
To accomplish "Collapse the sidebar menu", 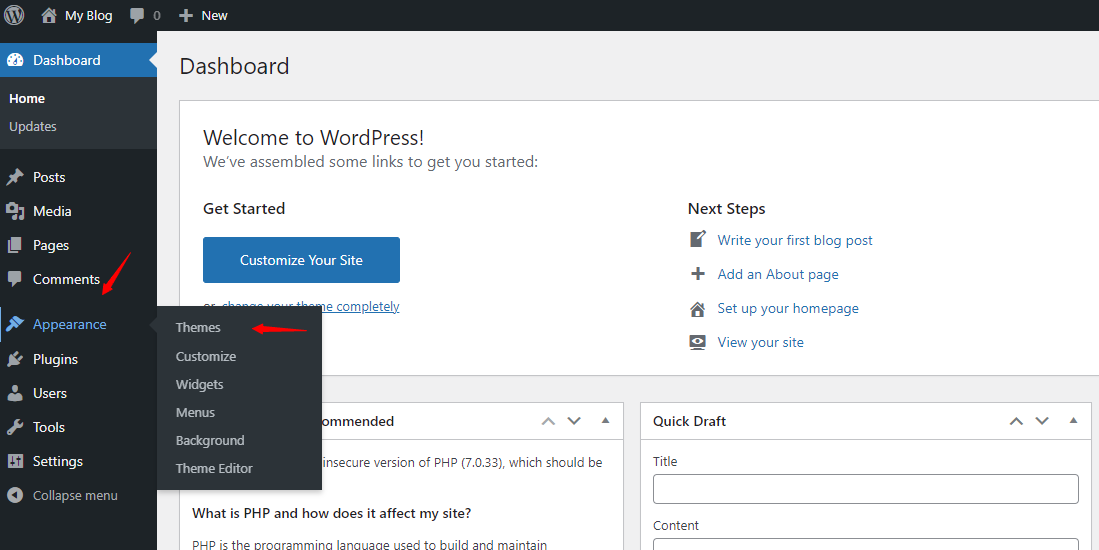I will click(x=62, y=495).
